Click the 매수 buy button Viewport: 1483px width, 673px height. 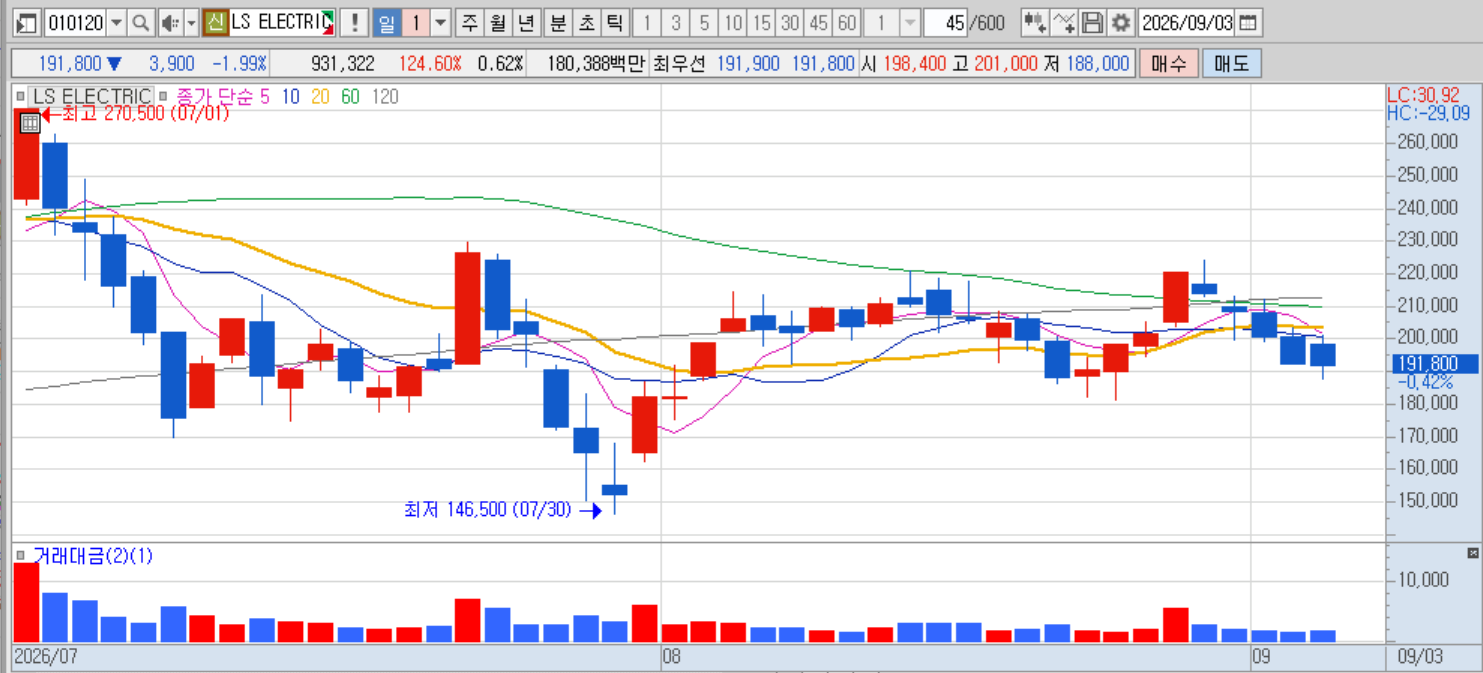coord(1167,63)
